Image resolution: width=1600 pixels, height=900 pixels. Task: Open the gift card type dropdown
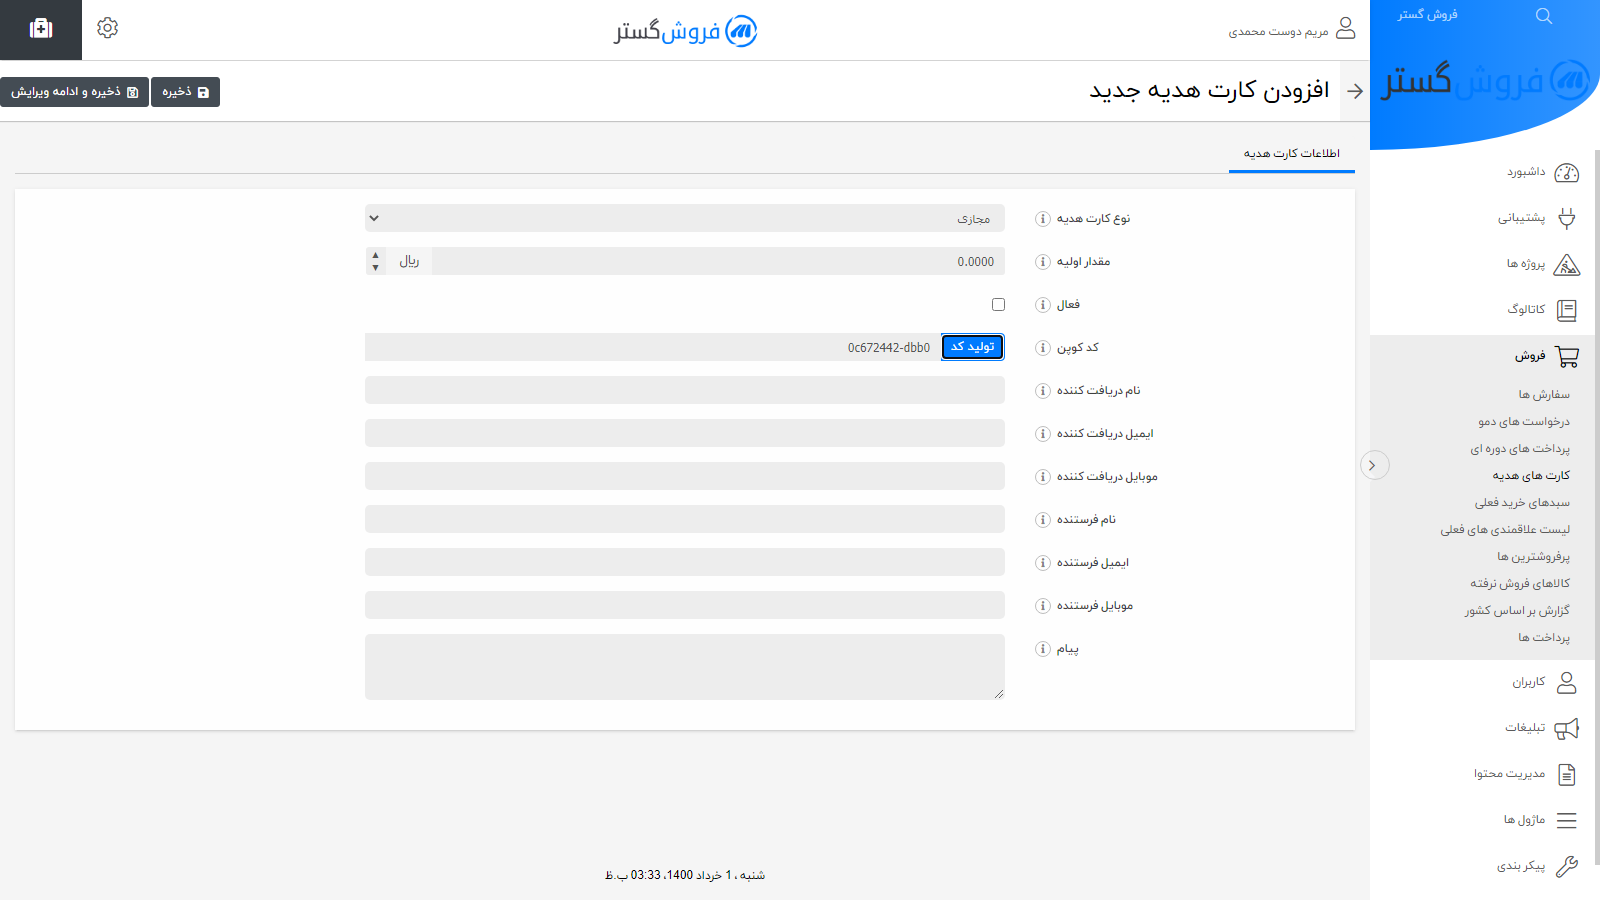tap(685, 218)
